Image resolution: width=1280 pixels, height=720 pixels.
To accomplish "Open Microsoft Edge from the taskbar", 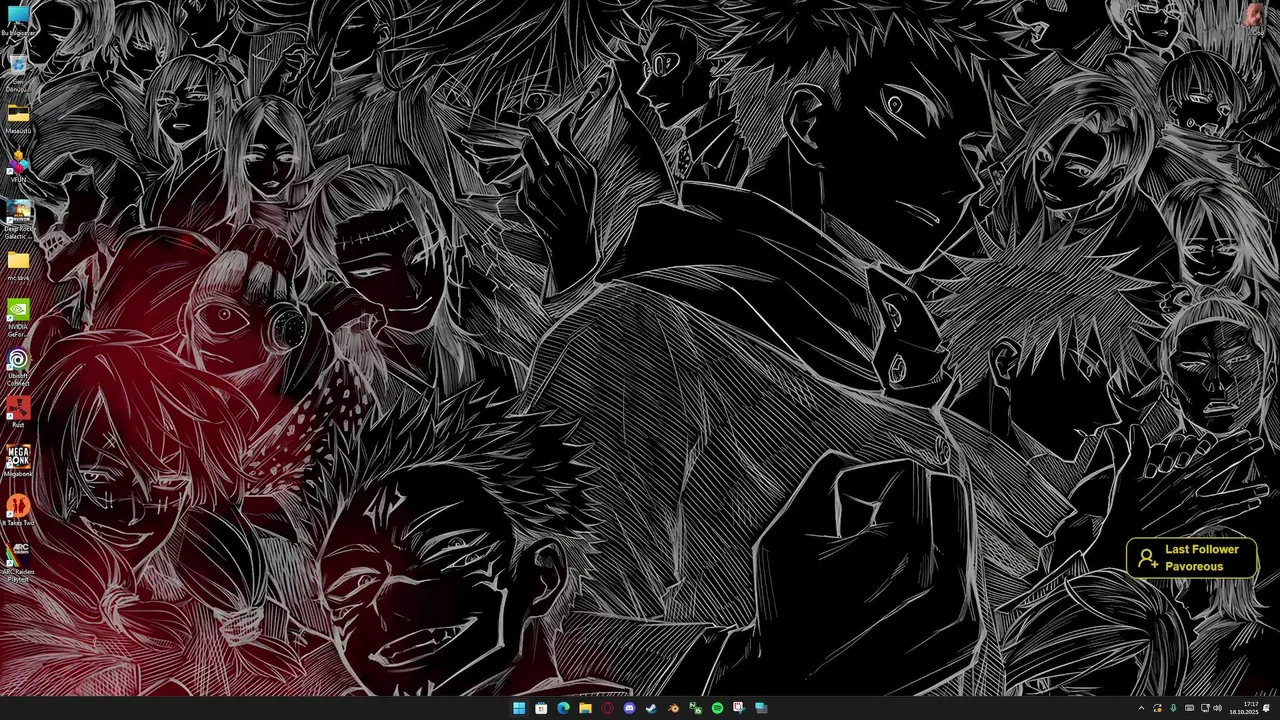I will (563, 708).
